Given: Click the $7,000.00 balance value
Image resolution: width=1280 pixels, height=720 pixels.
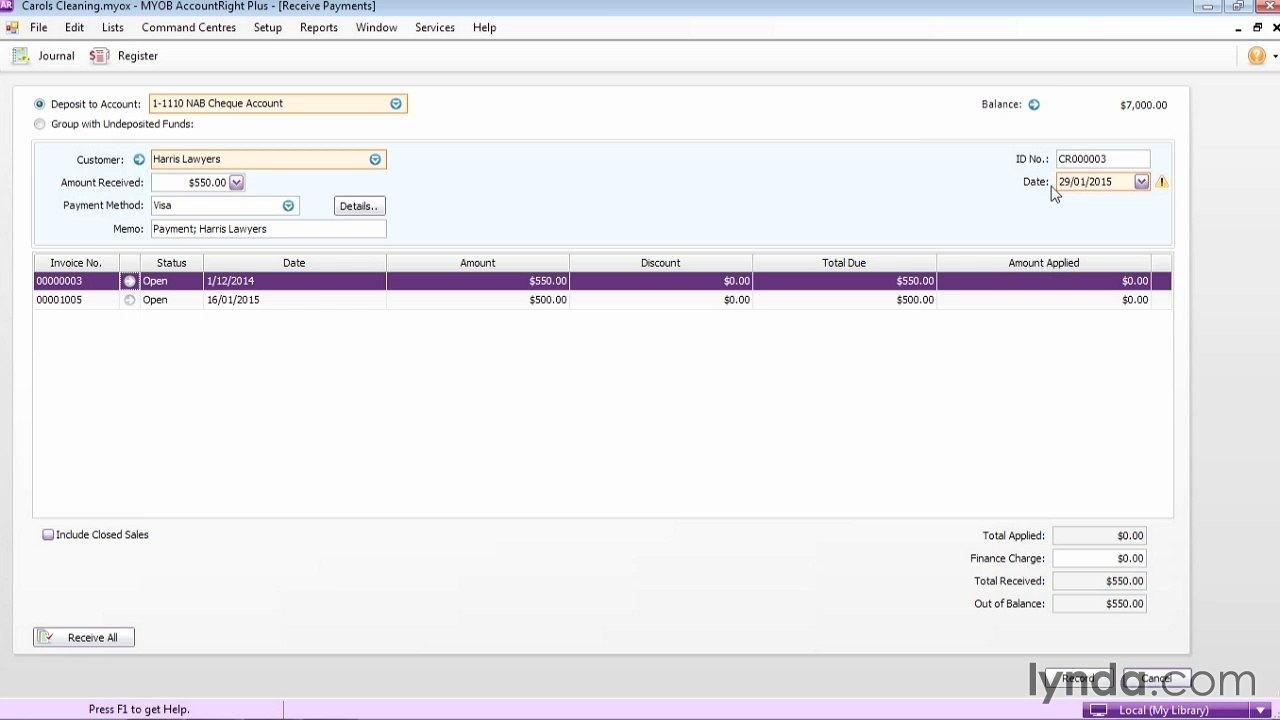Looking at the screenshot, I should (1143, 105).
